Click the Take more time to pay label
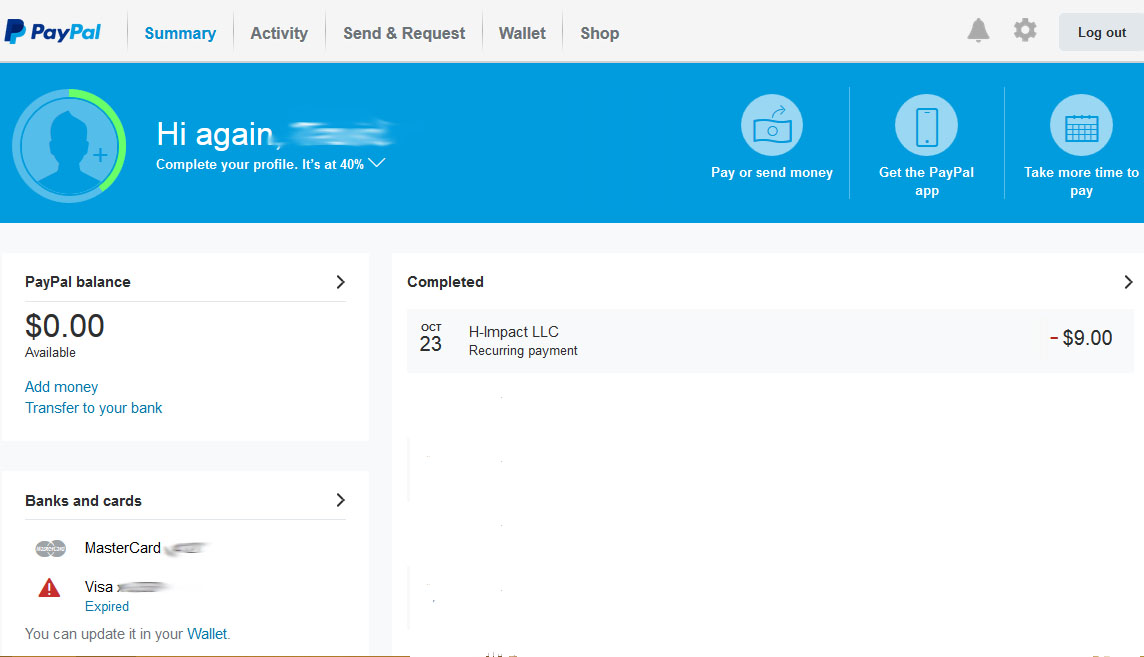Image resolution: width=1144 pixels, height=657 pixels. (x=1081, y=182)
